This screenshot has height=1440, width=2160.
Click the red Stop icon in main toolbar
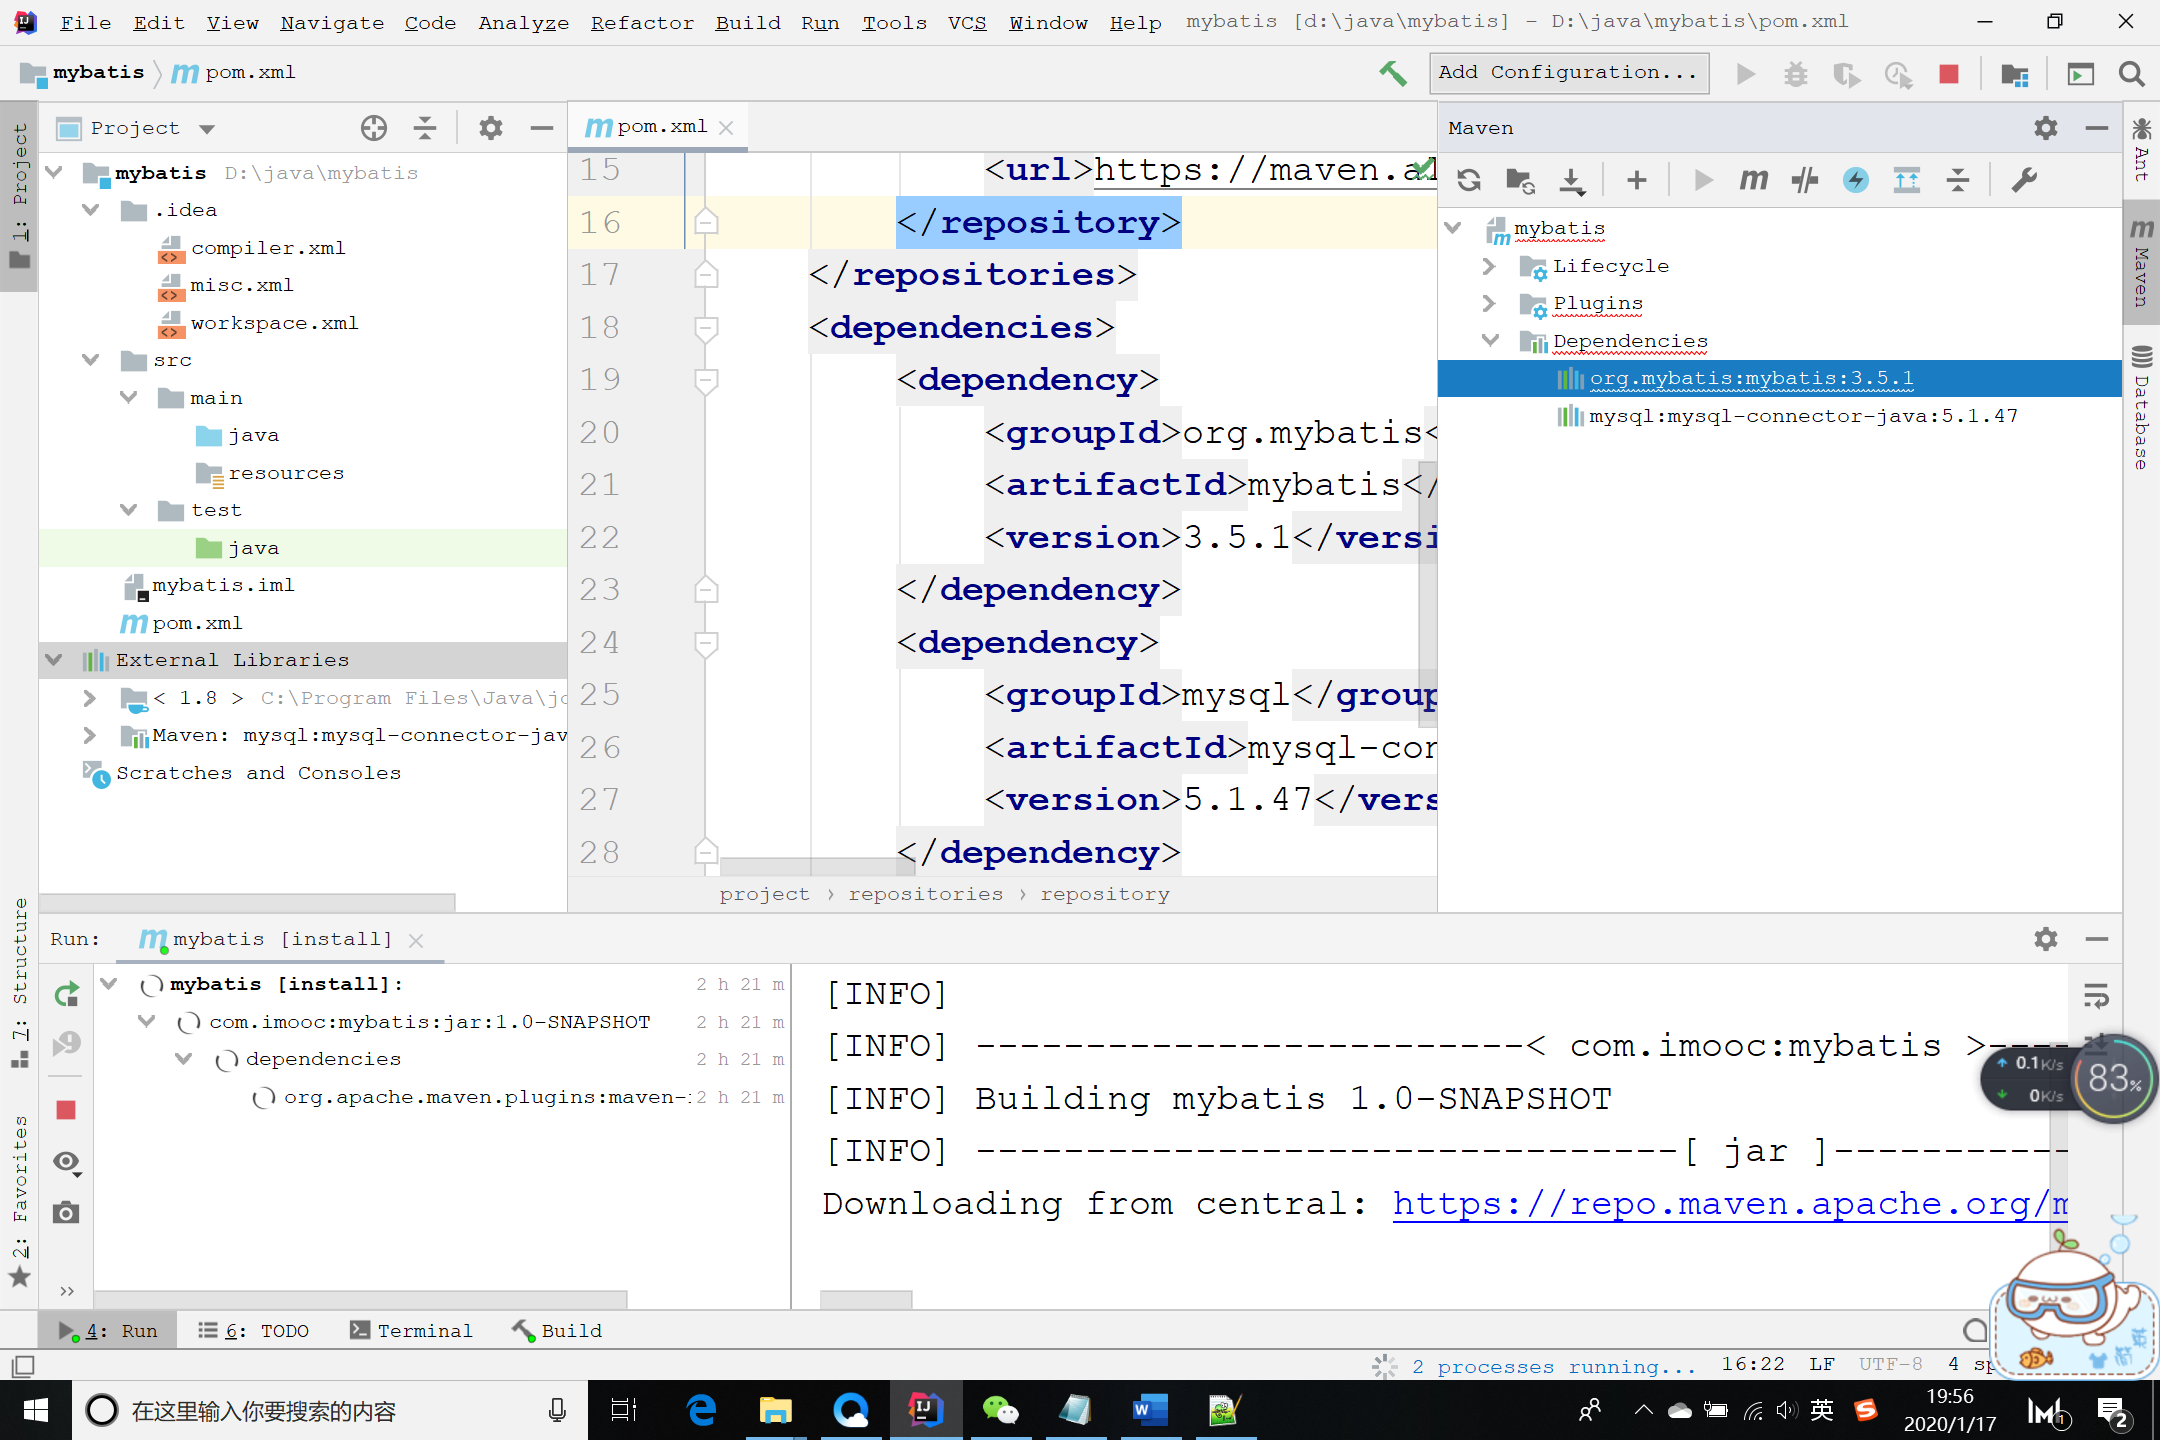[1948, 74]
